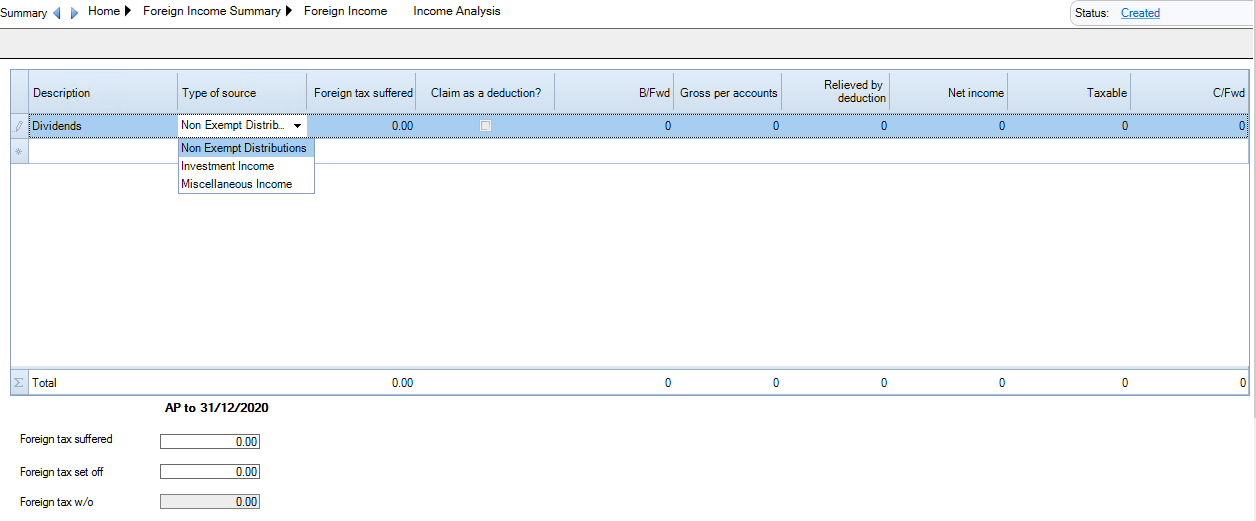Click the C/Fwd column header
Image resolution: width=1256 pixels, height=521 pixels.
pyautogui.click(x=1190, y=93)
